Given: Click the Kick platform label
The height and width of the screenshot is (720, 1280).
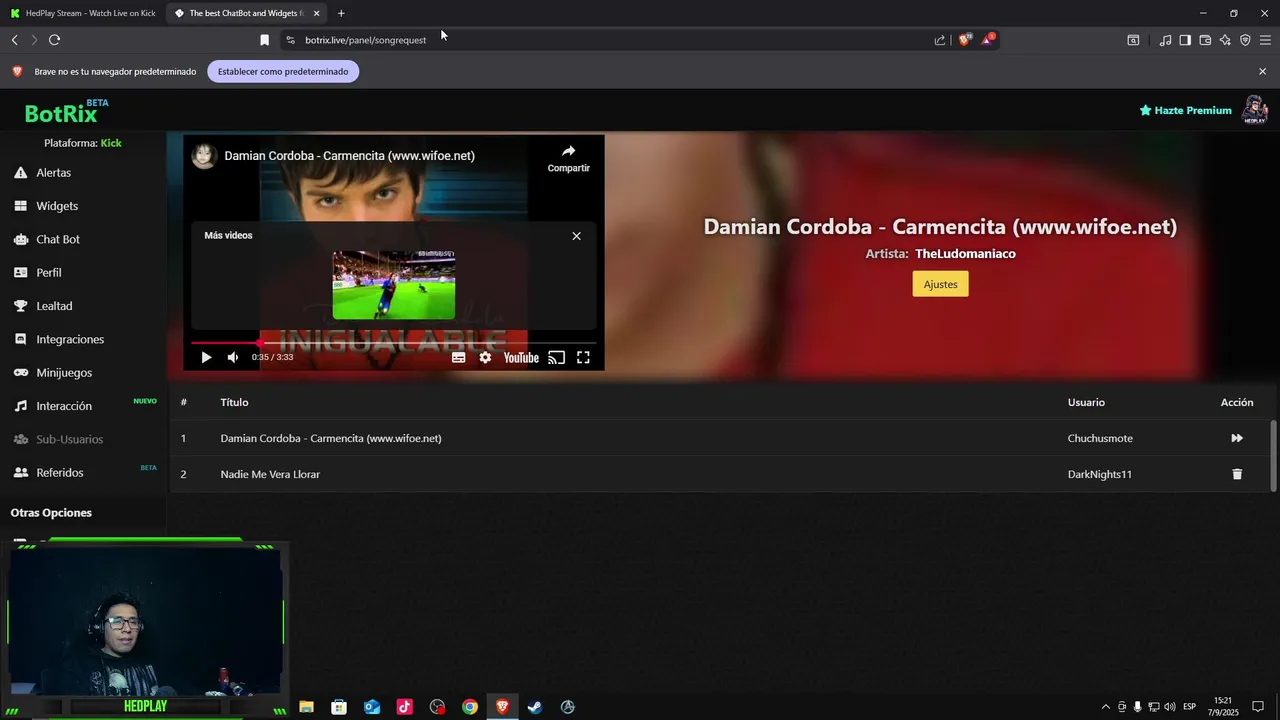Looking at the screenshot, I should (x=111, y=143).
